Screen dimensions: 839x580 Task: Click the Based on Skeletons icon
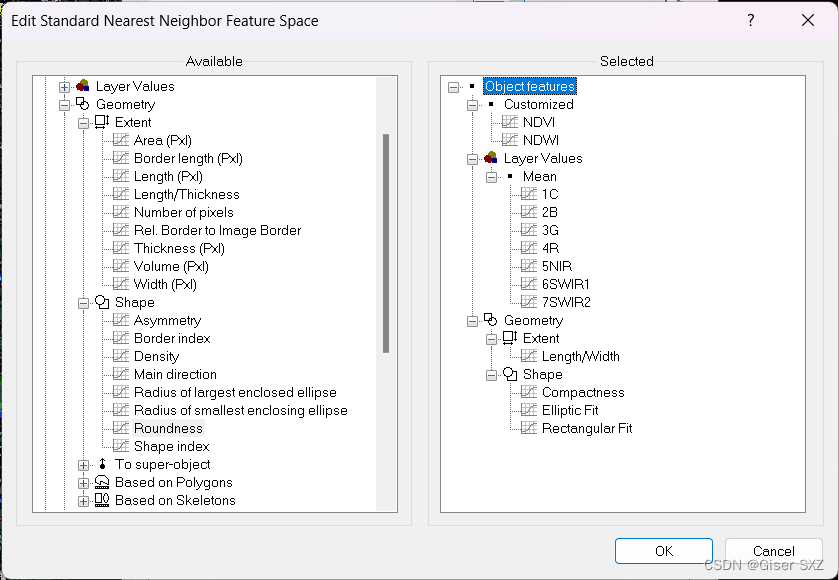click(x=102, y=500)
